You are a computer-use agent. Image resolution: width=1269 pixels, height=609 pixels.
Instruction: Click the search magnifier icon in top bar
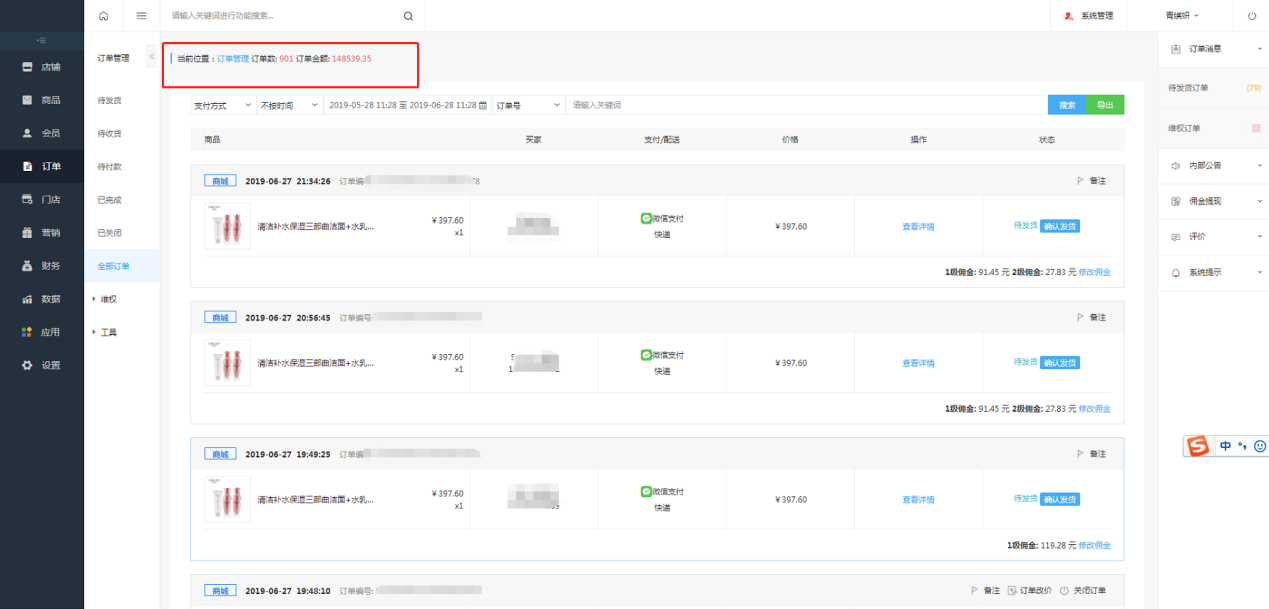coord(408,16)
